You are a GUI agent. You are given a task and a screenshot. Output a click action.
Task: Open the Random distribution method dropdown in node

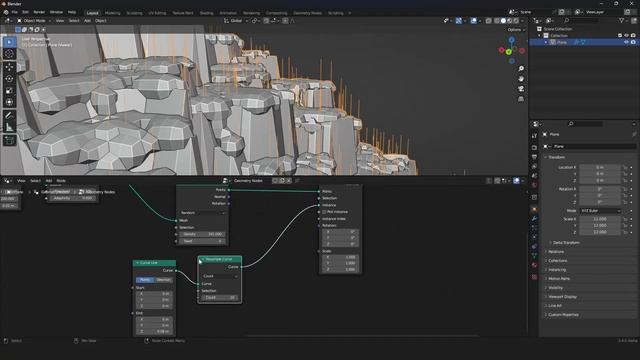pos(203,213)
